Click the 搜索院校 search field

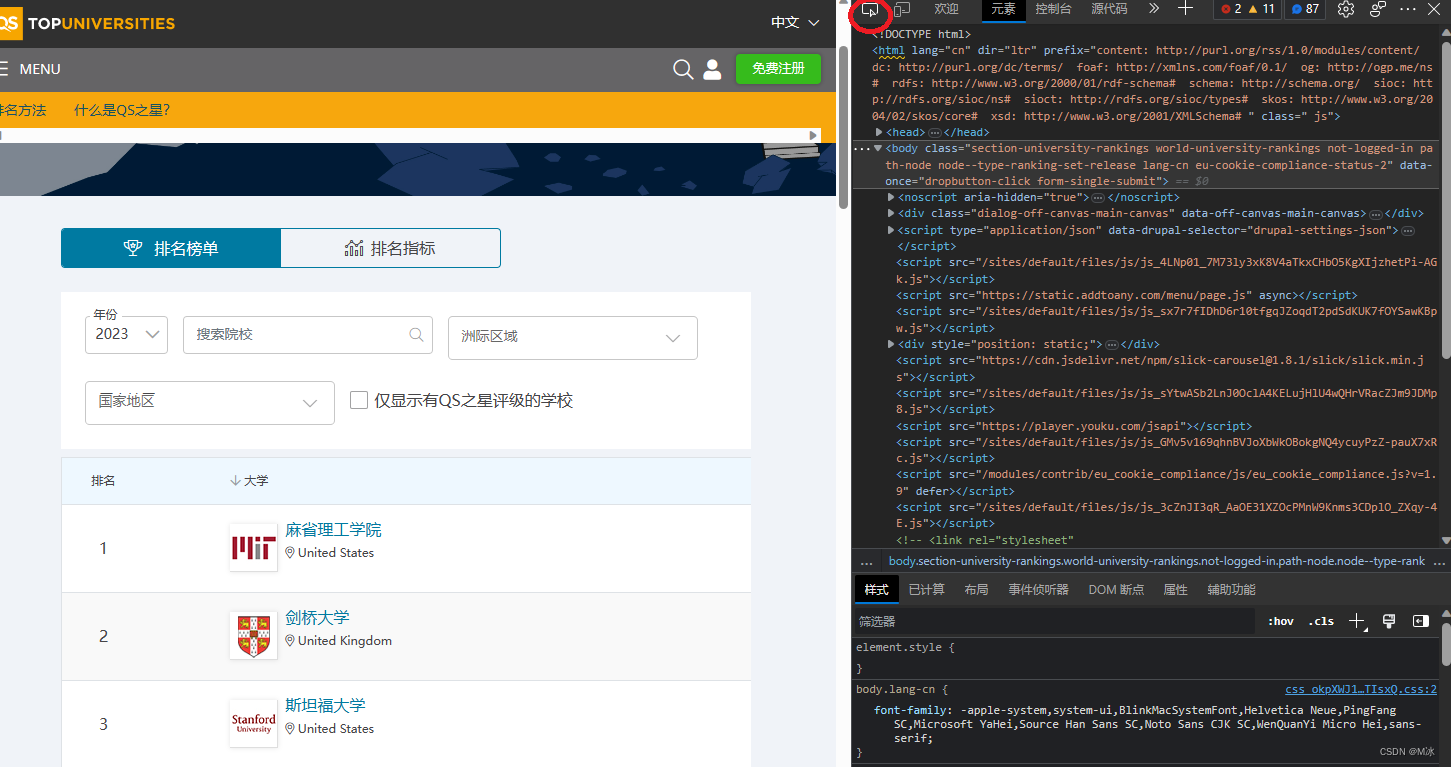point(308,335)
